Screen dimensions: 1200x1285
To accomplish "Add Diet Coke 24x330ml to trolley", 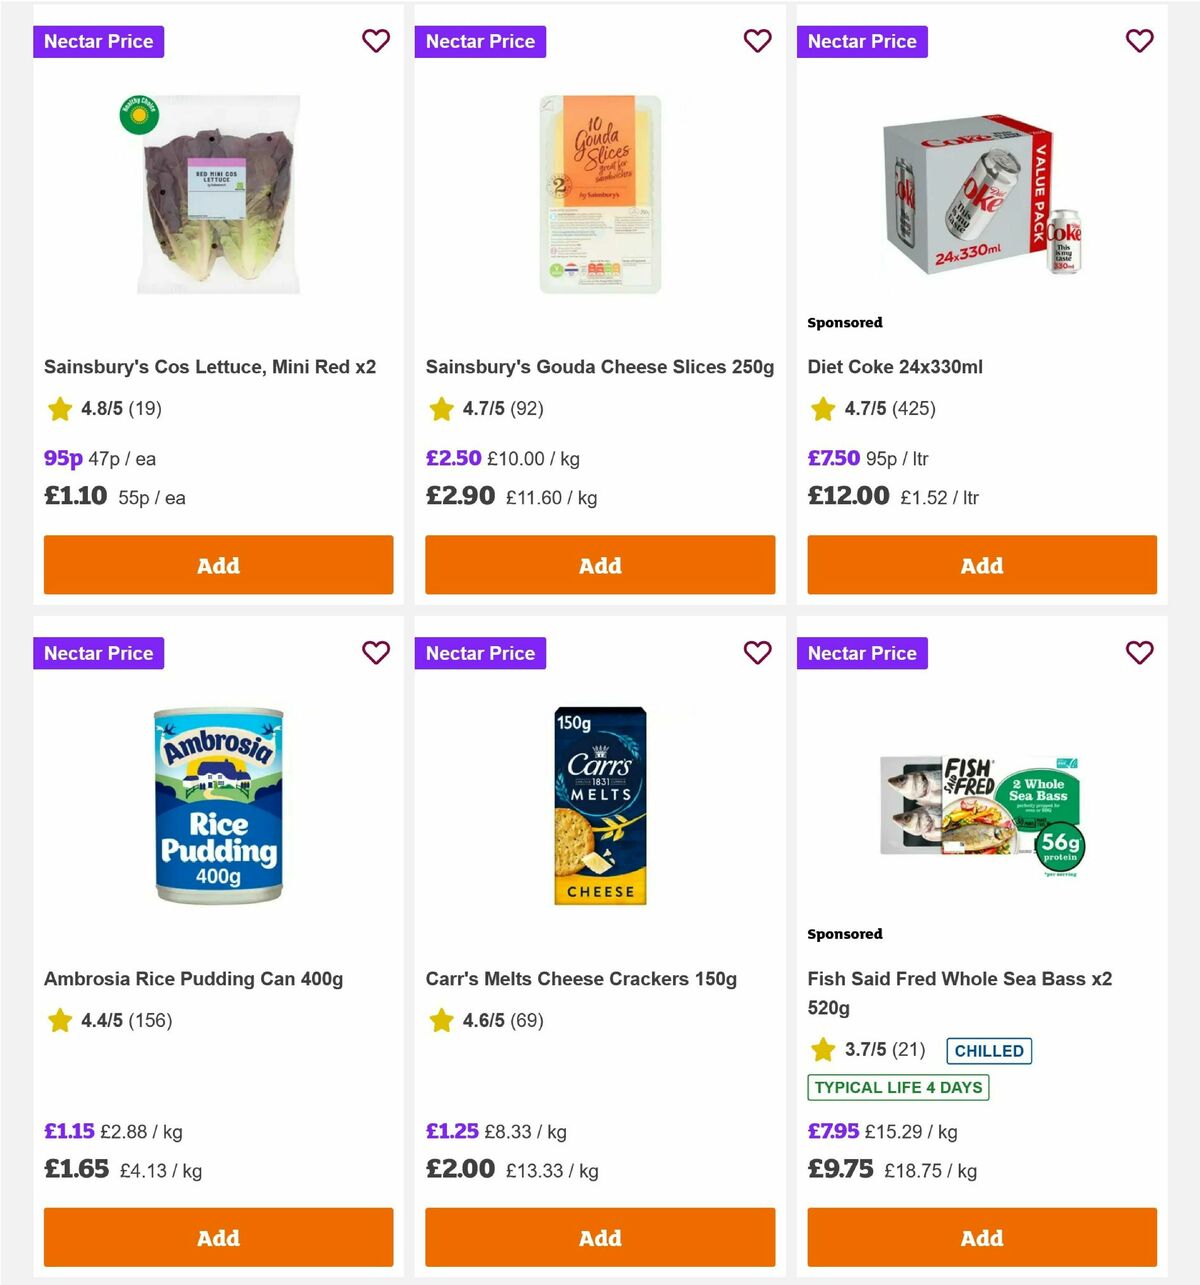I will (x=981, y=565).
